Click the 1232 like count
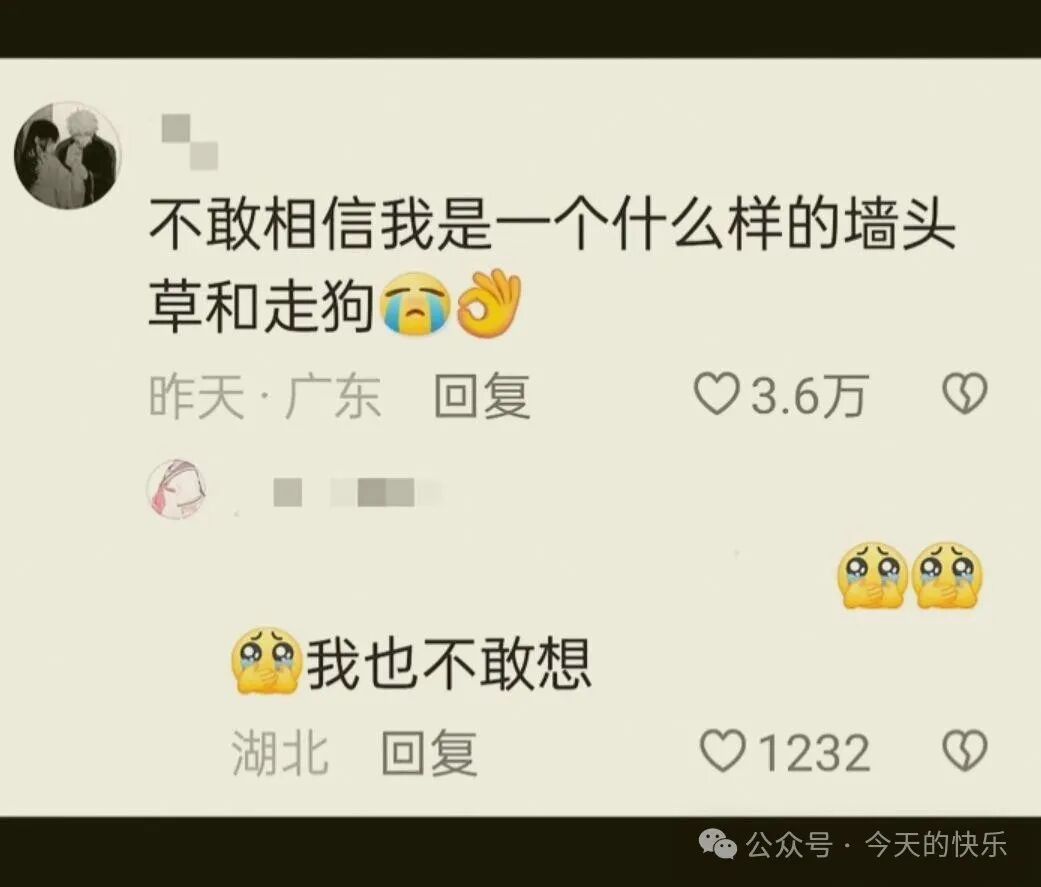 click(x=815, y=753)
